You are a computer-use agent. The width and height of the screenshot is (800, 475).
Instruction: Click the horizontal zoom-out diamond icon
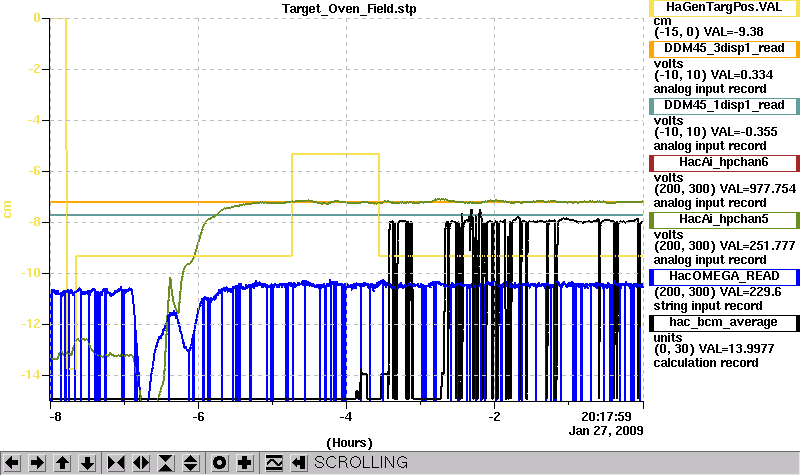pos(141,463)
